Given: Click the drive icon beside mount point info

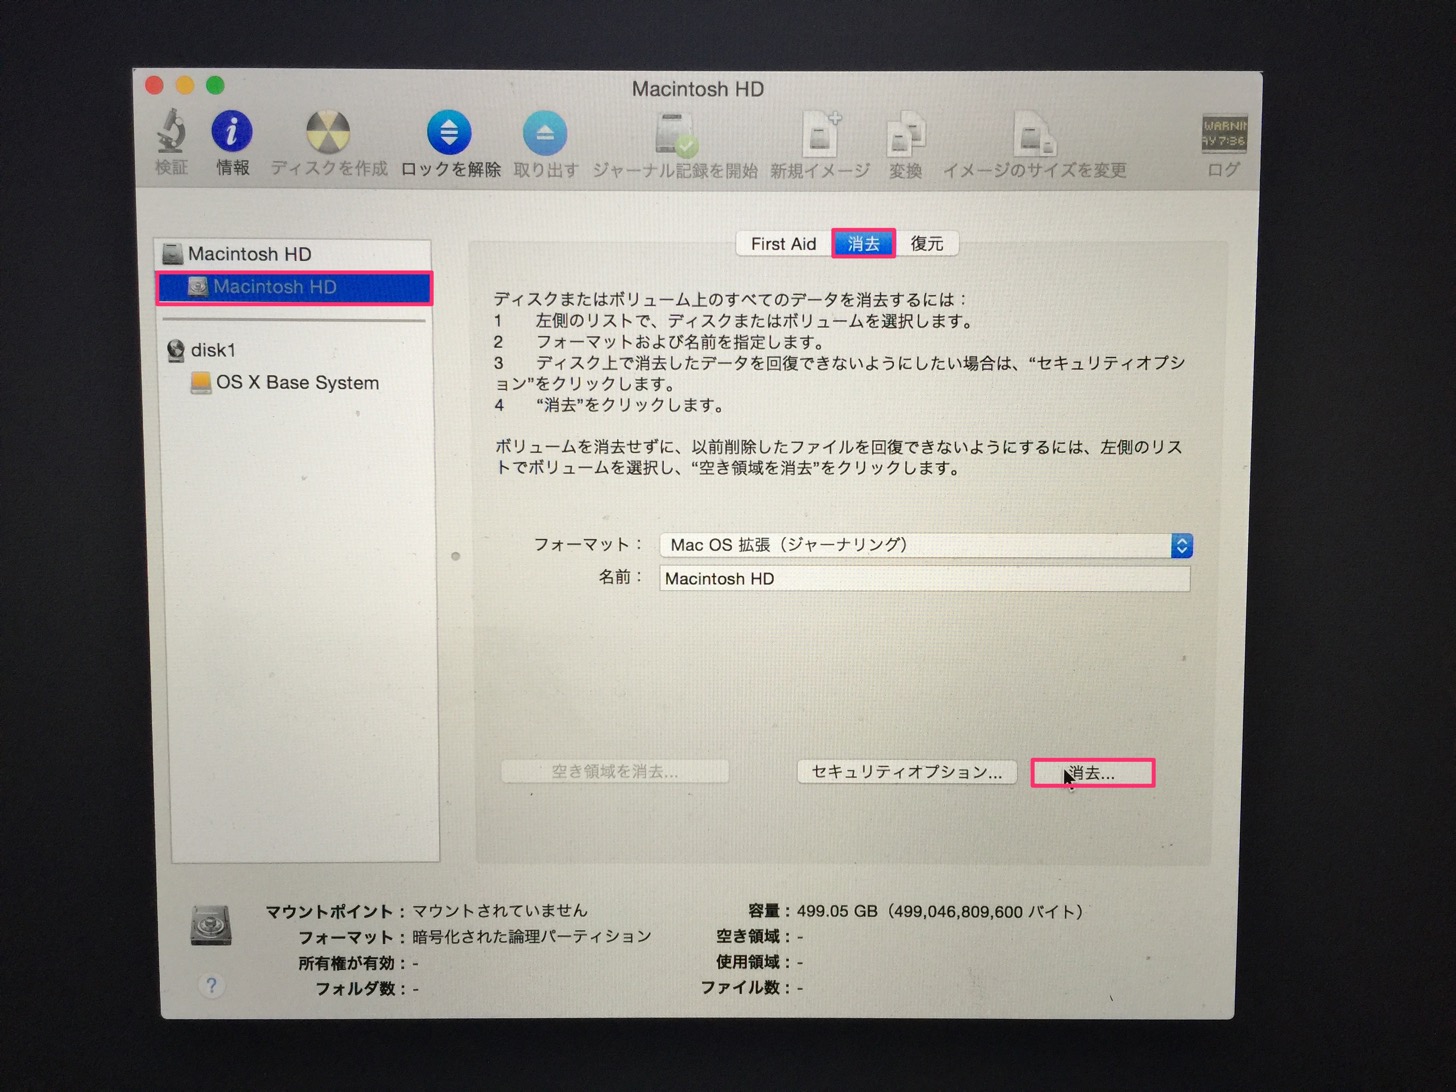Looking at the screenshot, I should [211, 925].
